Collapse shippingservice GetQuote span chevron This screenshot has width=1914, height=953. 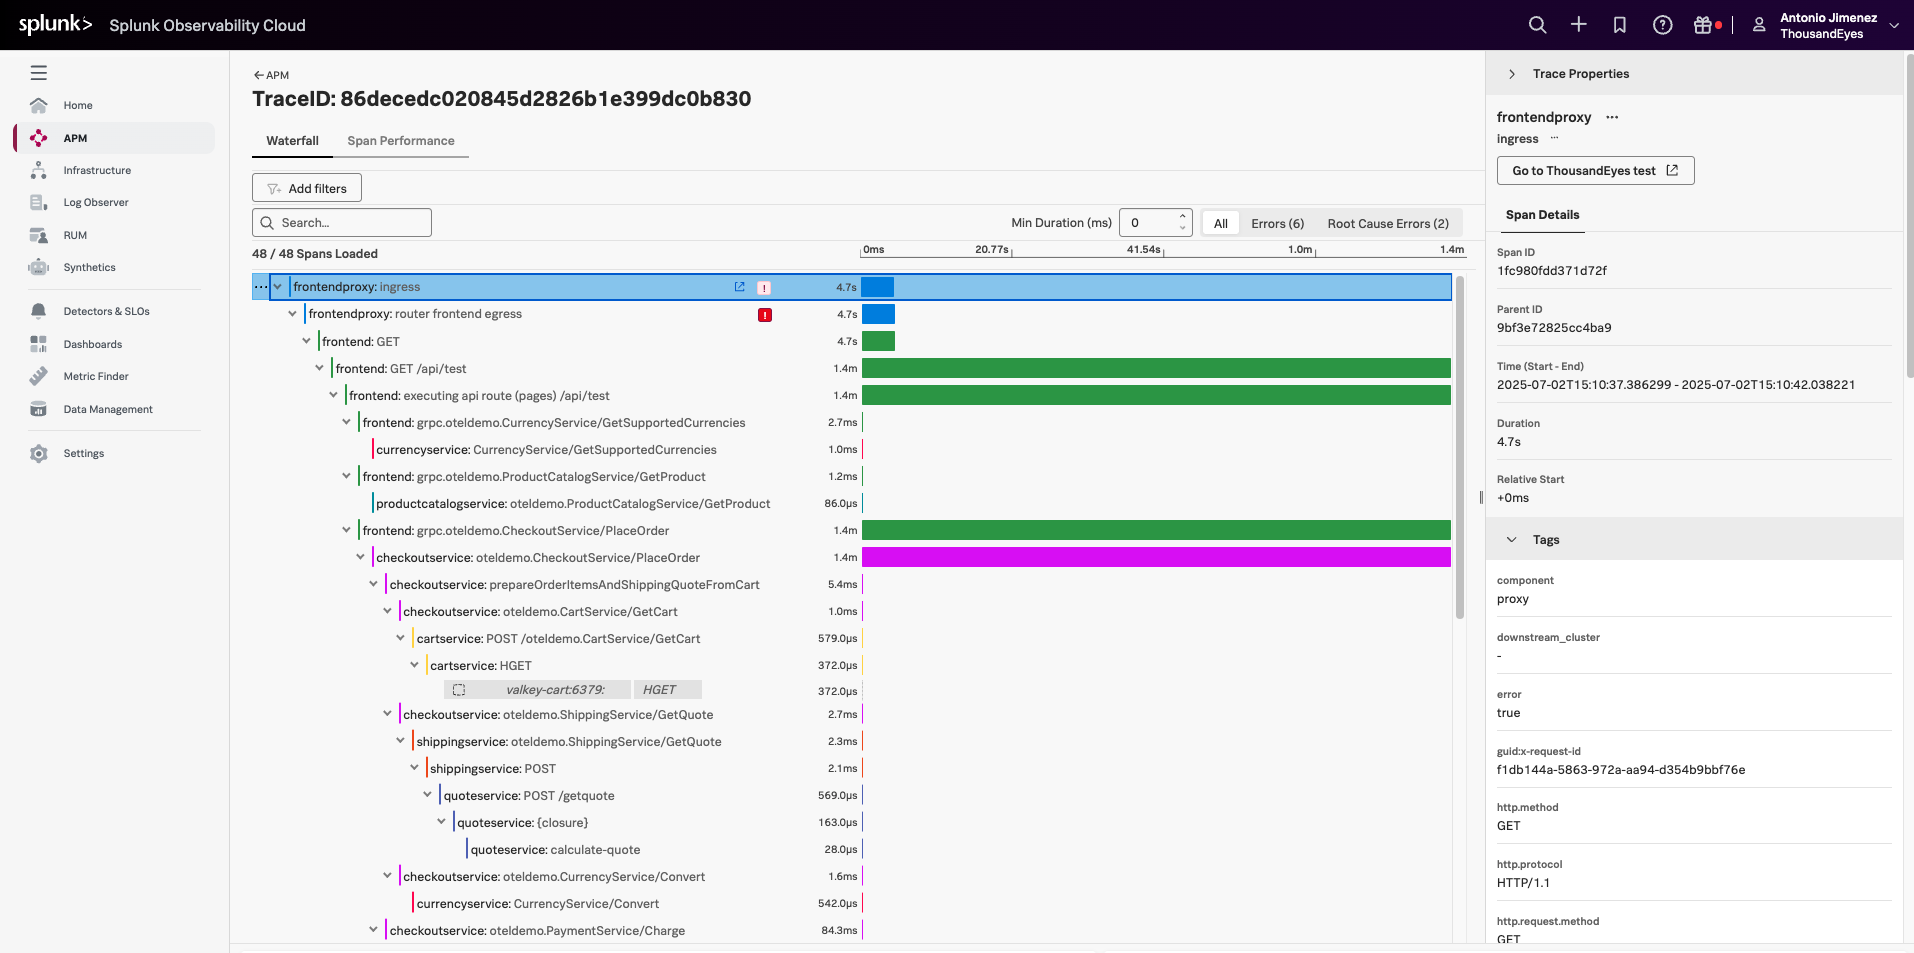[x=401, y=741]
